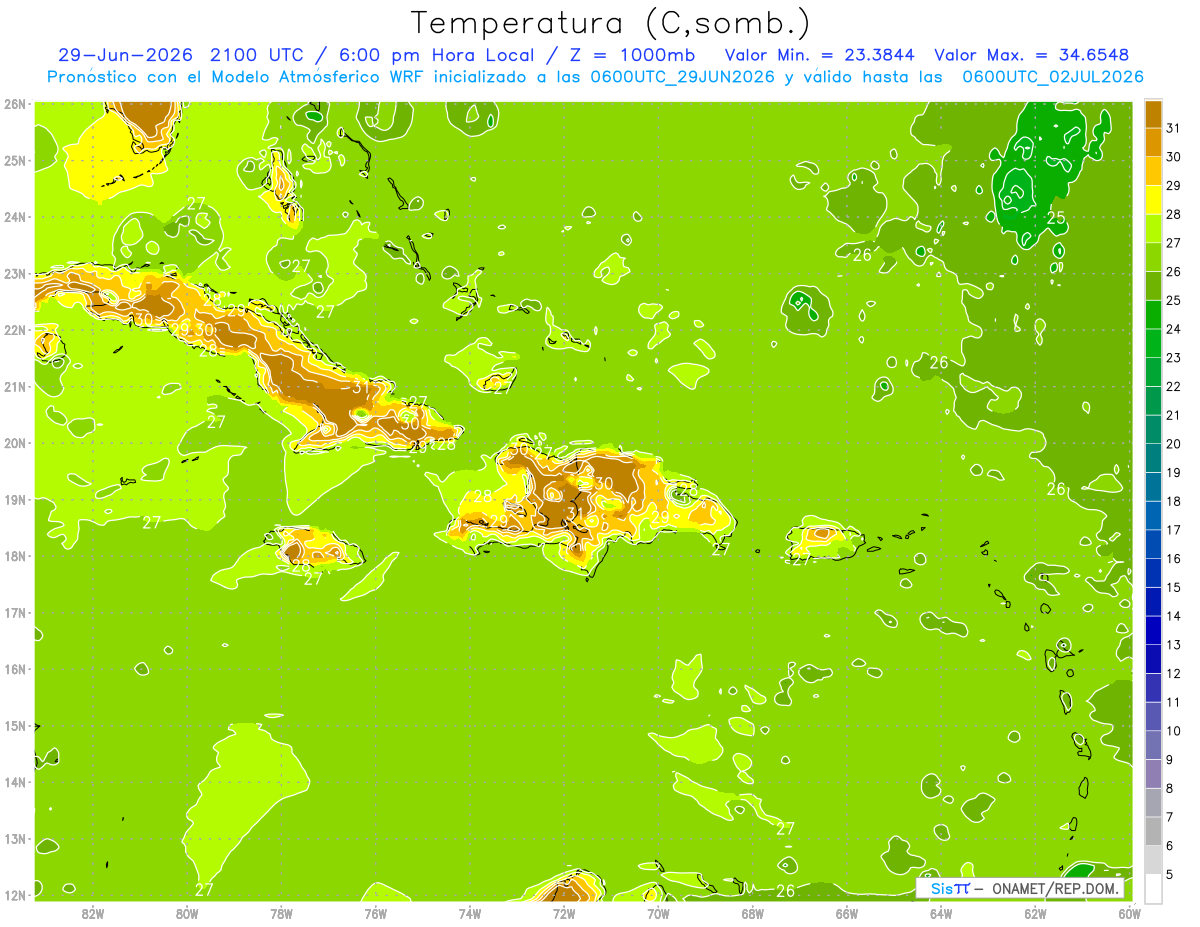Click the '15N' latitude axis label
Image resolution: width=1200 pixels, height=927 pixels.
tap(15, 725)
